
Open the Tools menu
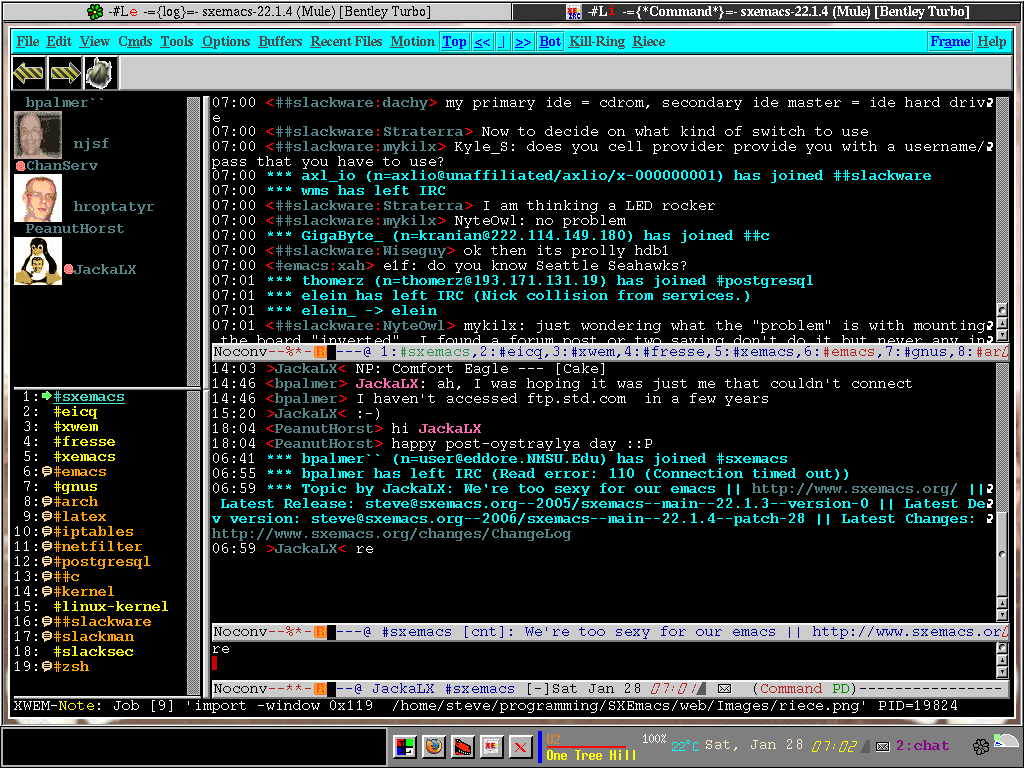tap(177, 42)
